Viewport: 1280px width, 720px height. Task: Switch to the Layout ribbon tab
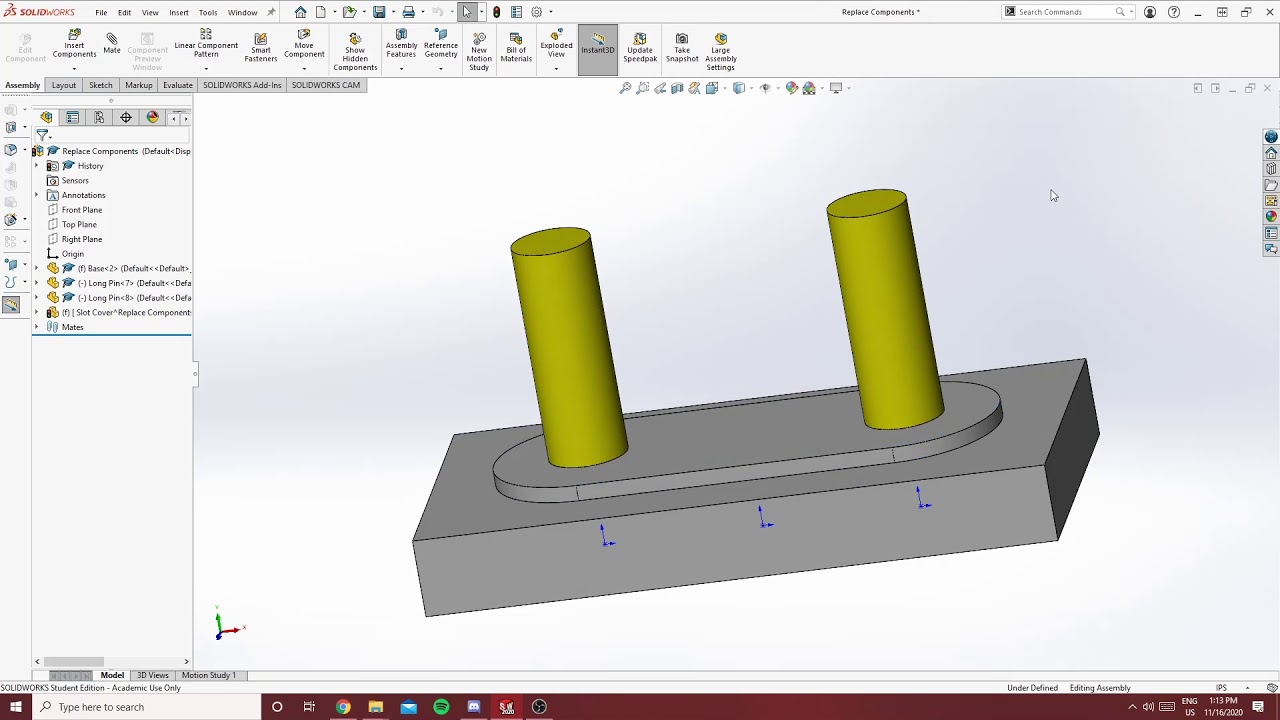tap(64, 85)
